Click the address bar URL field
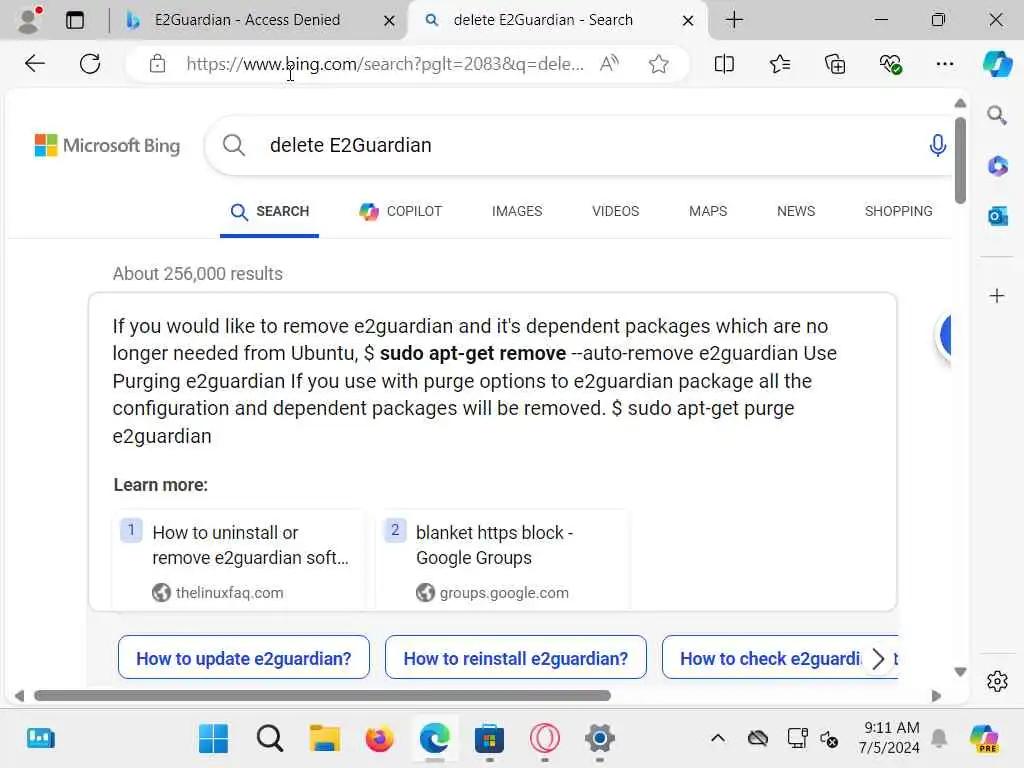 [x=384, y=64]
